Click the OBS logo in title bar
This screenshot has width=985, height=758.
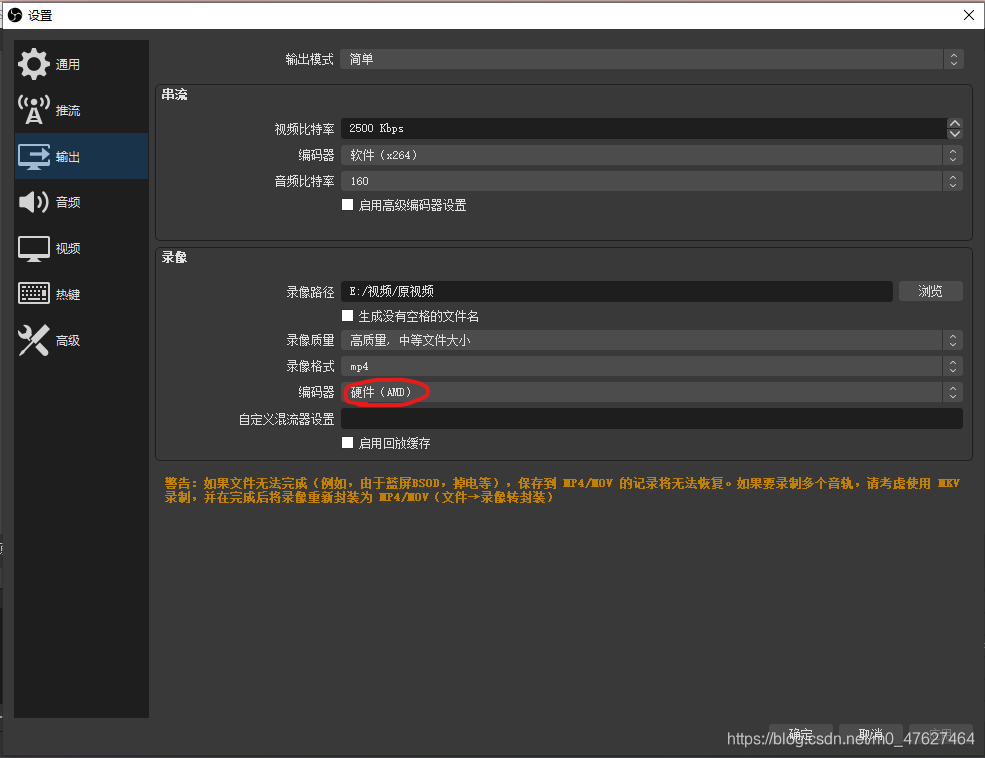tap(15, 15)
